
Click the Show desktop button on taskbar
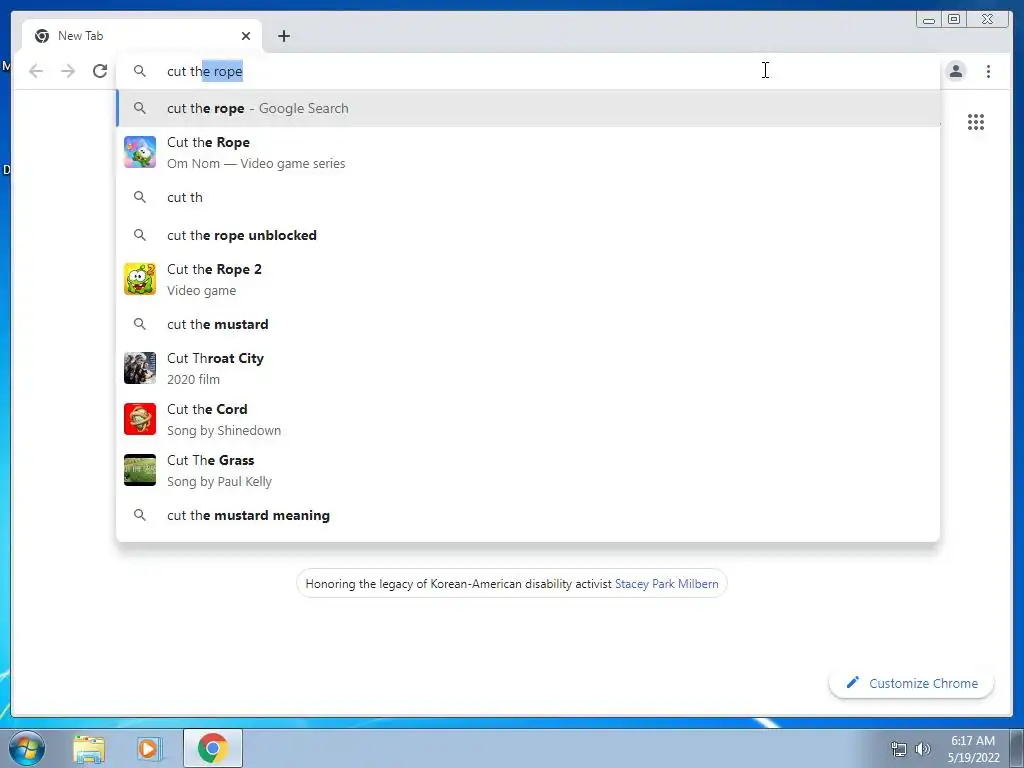pos(1016,748)
